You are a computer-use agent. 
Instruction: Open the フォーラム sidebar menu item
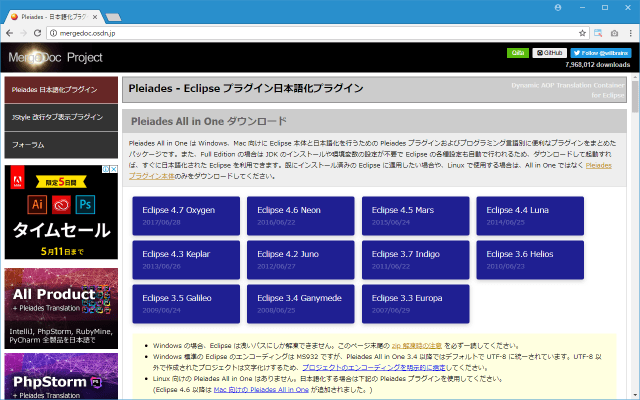(61, 145)
